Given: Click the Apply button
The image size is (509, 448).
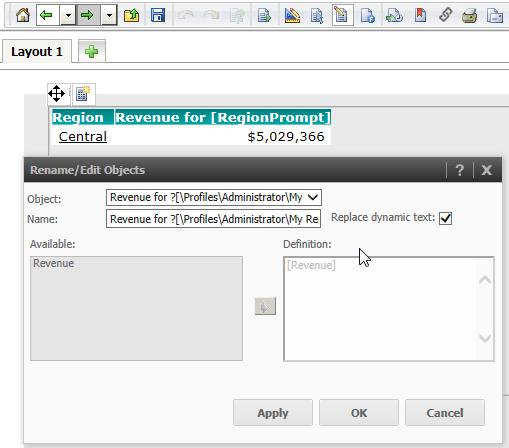Looking at the screenshot, I should coord(273,413).
